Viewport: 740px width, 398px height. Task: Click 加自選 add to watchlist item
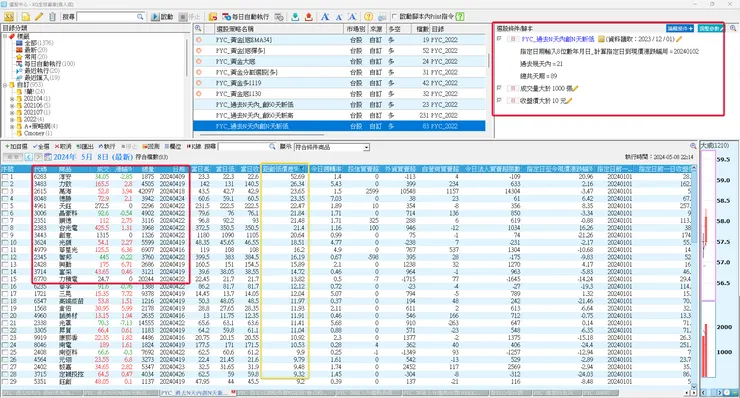click(17, 147)
